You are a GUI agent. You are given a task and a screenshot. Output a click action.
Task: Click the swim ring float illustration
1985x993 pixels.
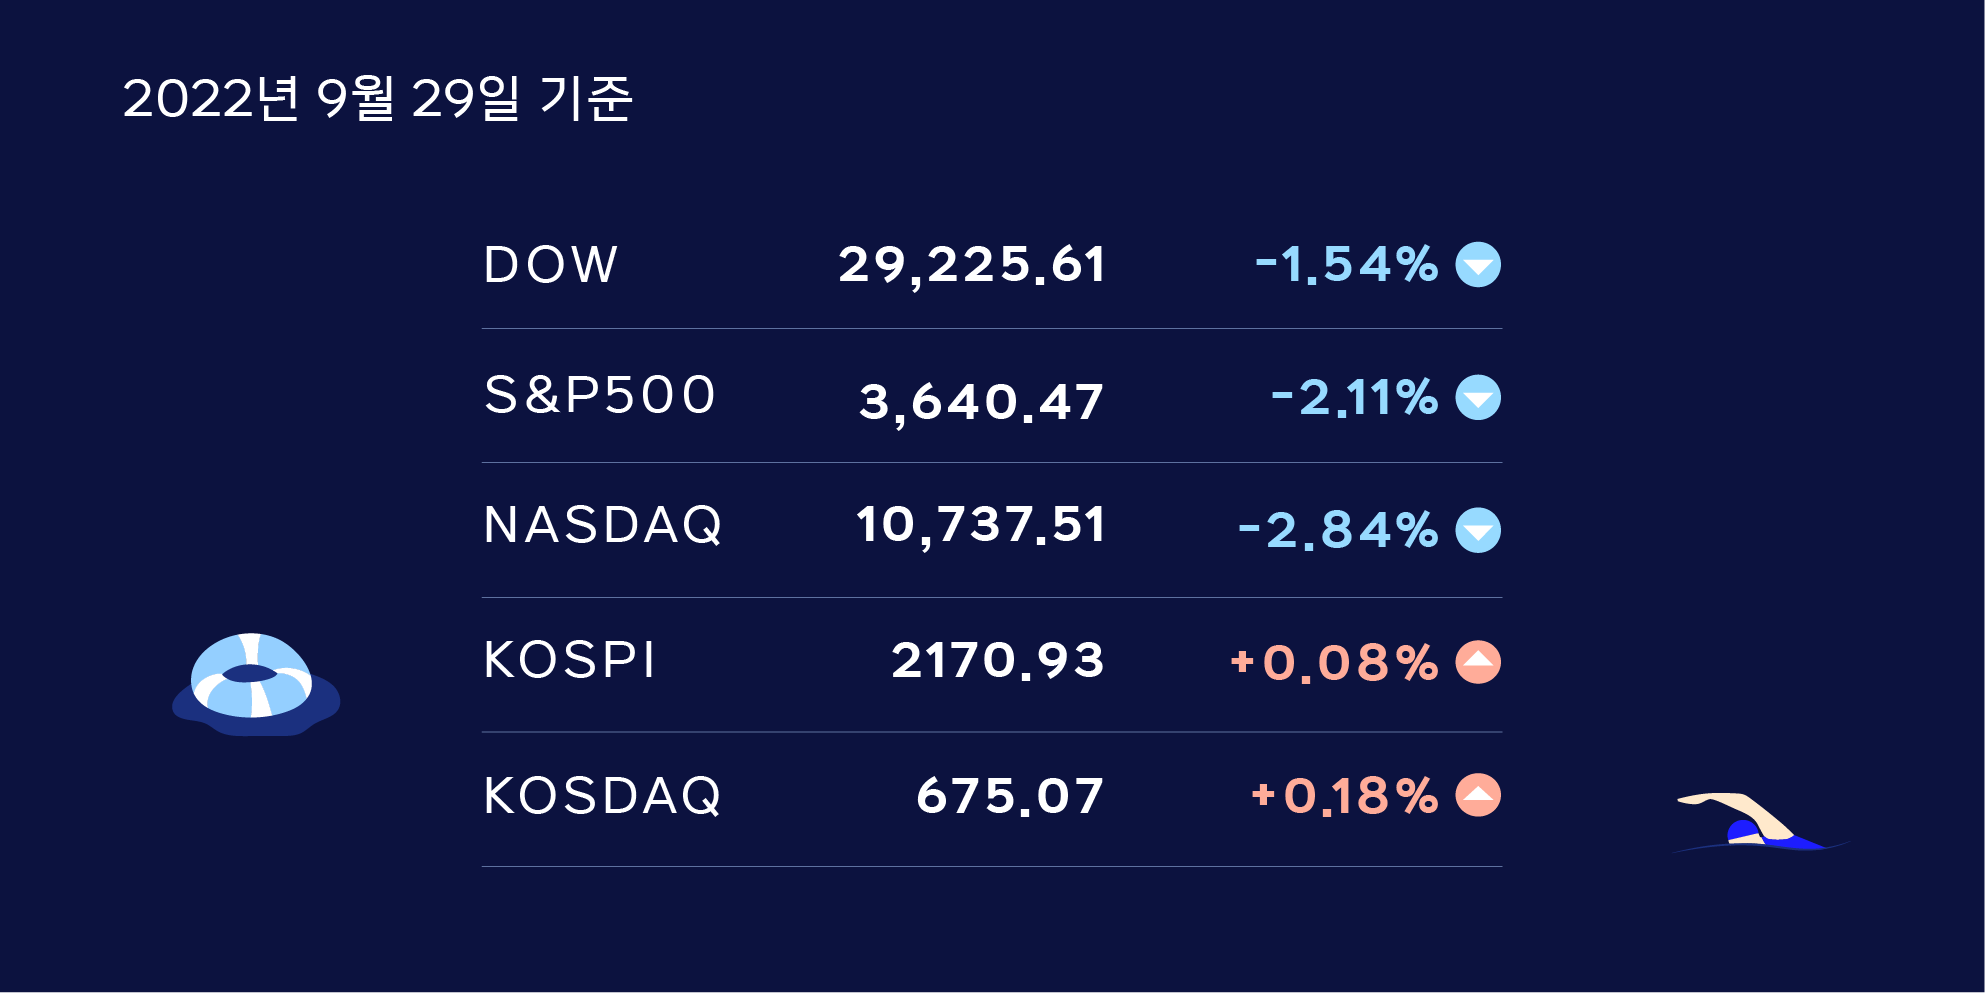coord(256,684)
